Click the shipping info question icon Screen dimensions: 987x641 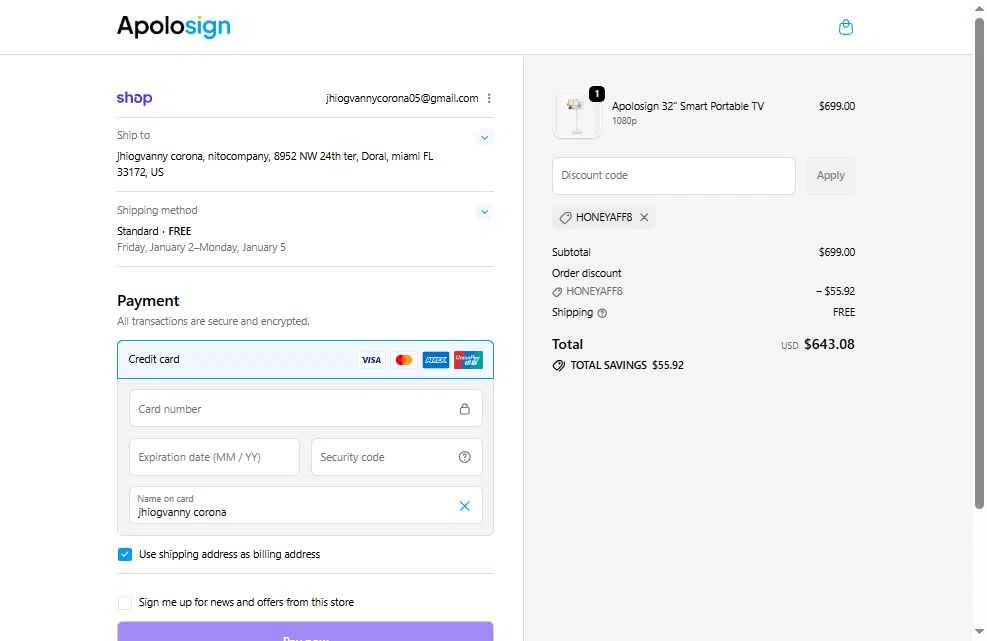602,313
